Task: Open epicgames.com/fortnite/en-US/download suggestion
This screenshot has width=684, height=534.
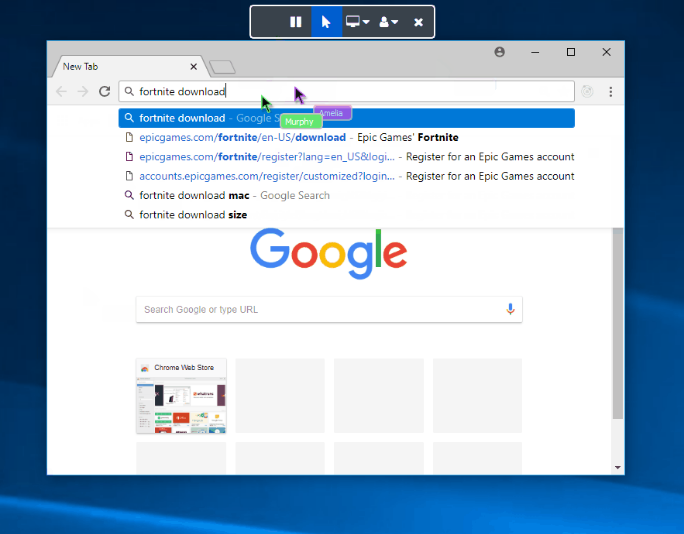Action: [x=242, y=137]
